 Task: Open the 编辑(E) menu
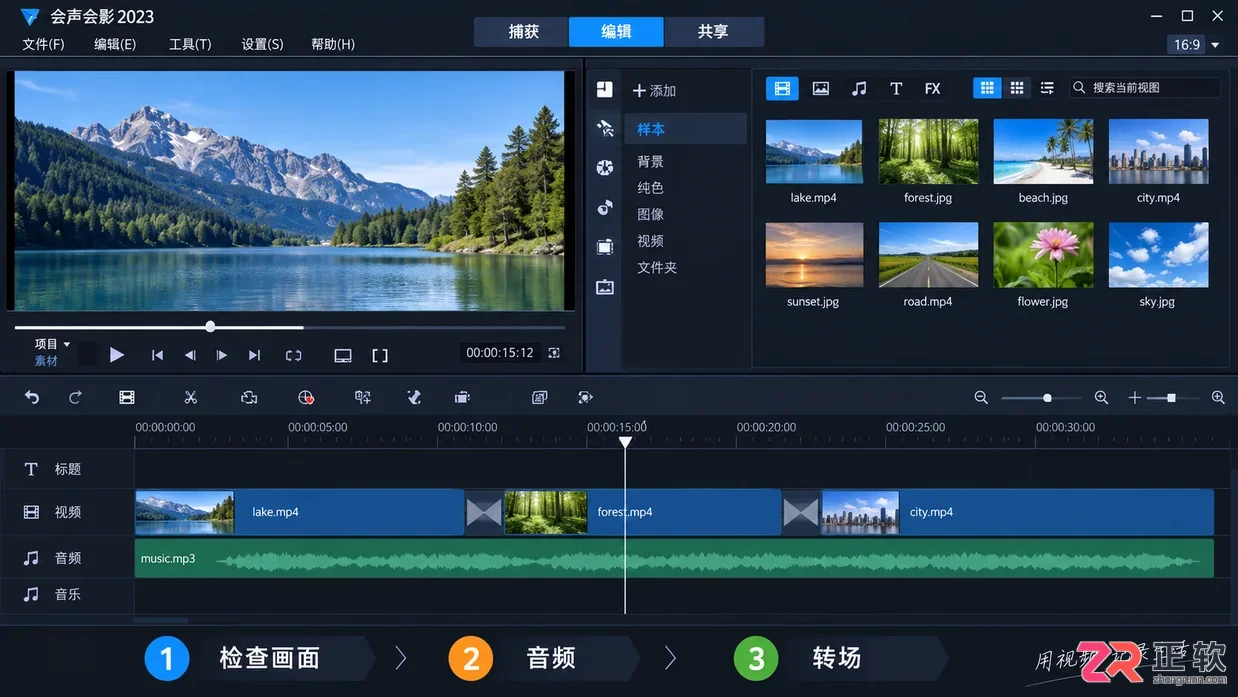(115, 44)
